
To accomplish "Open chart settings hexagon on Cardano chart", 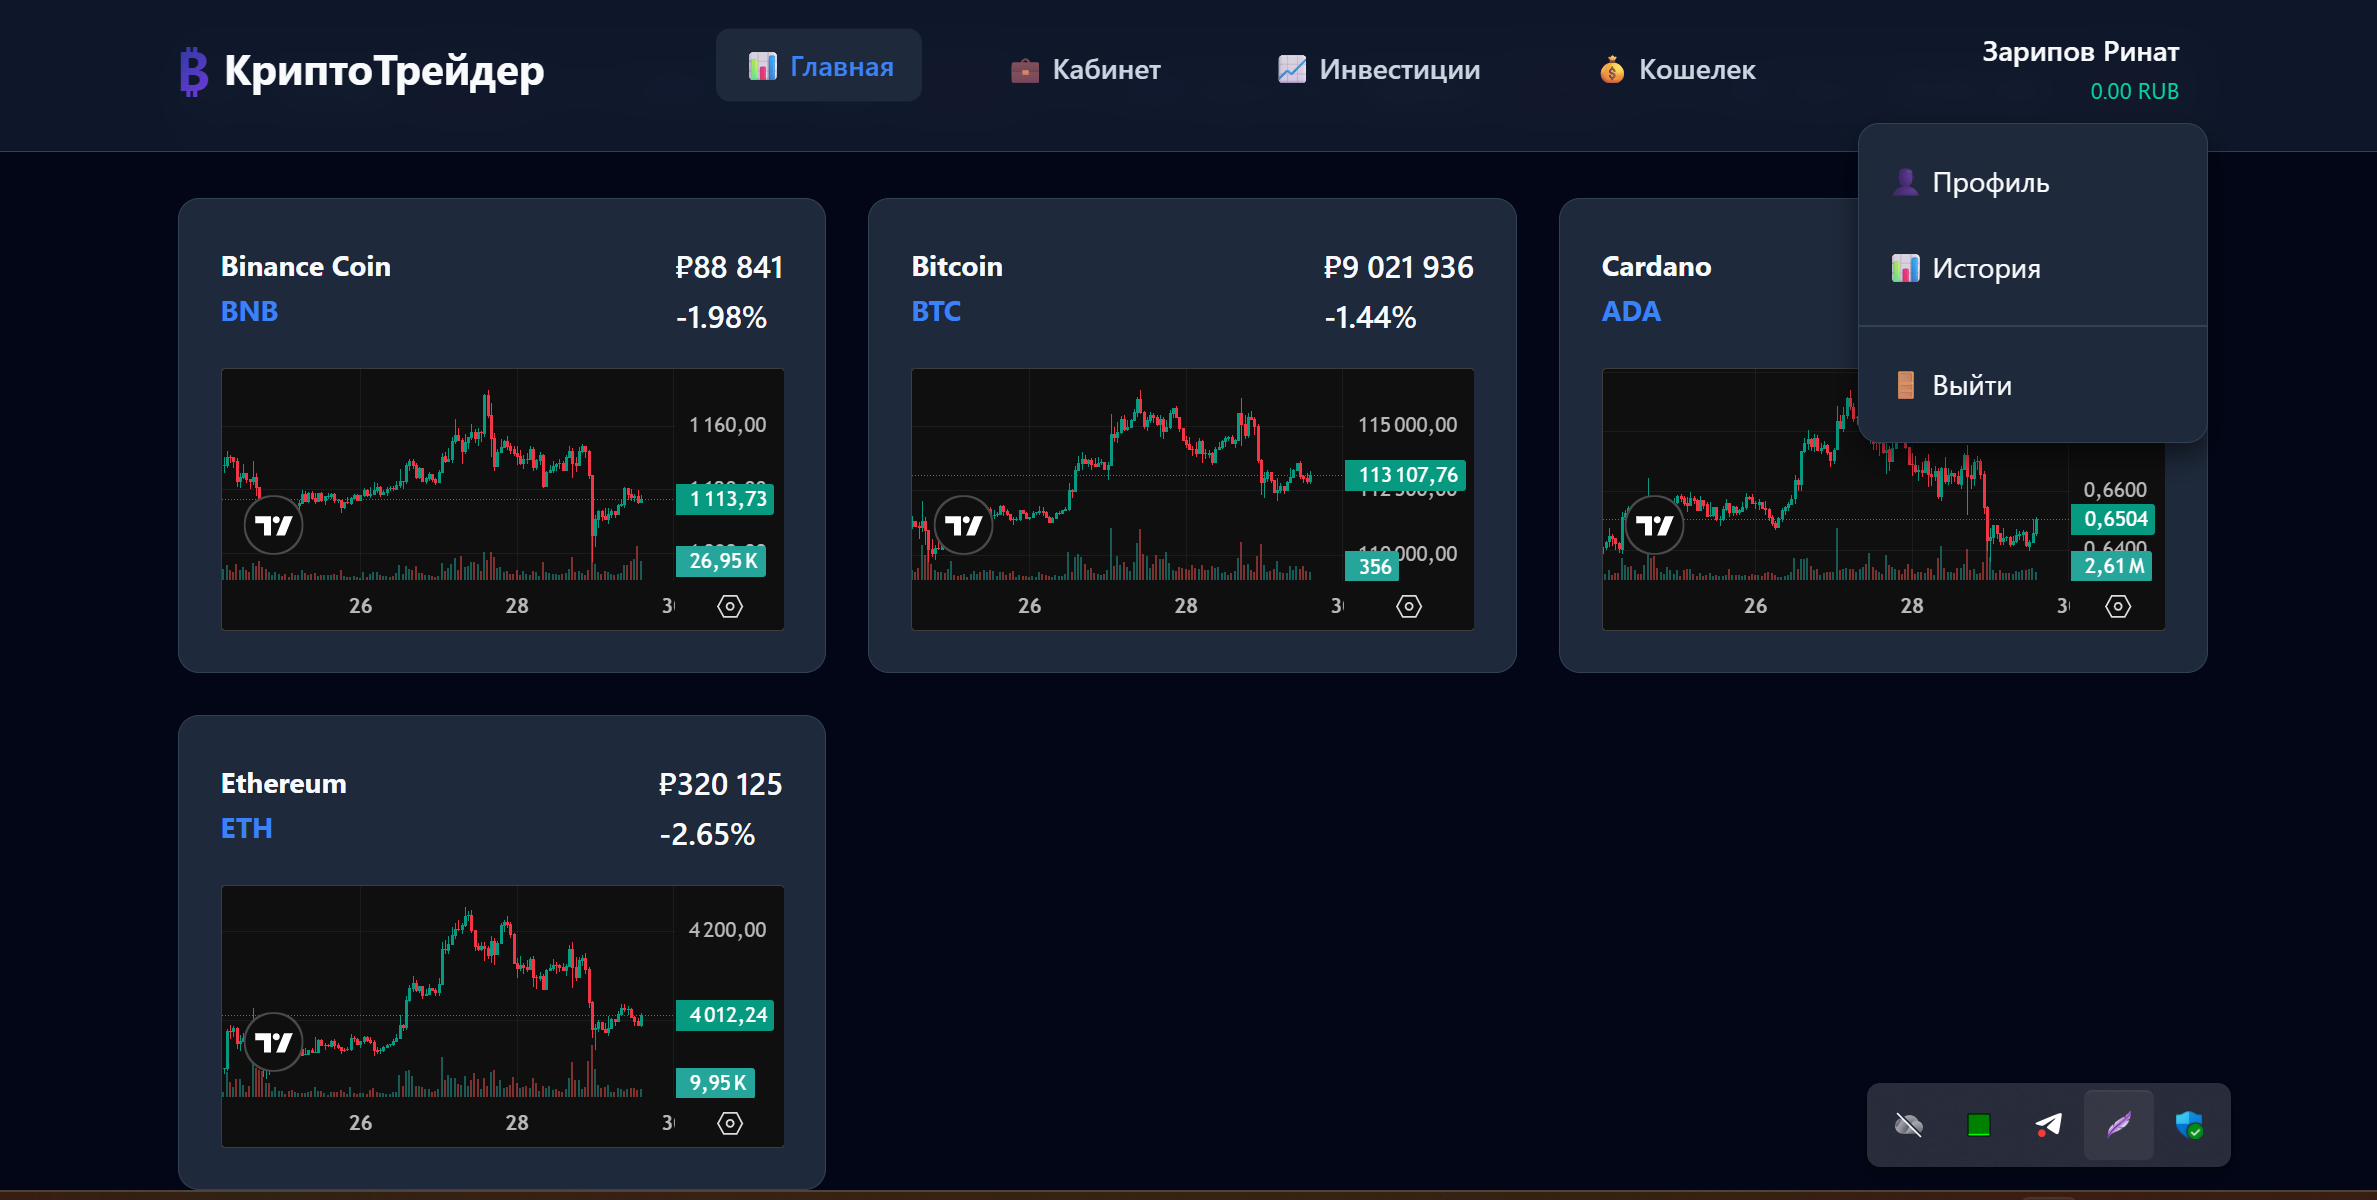I will [x=2117, y=606].
